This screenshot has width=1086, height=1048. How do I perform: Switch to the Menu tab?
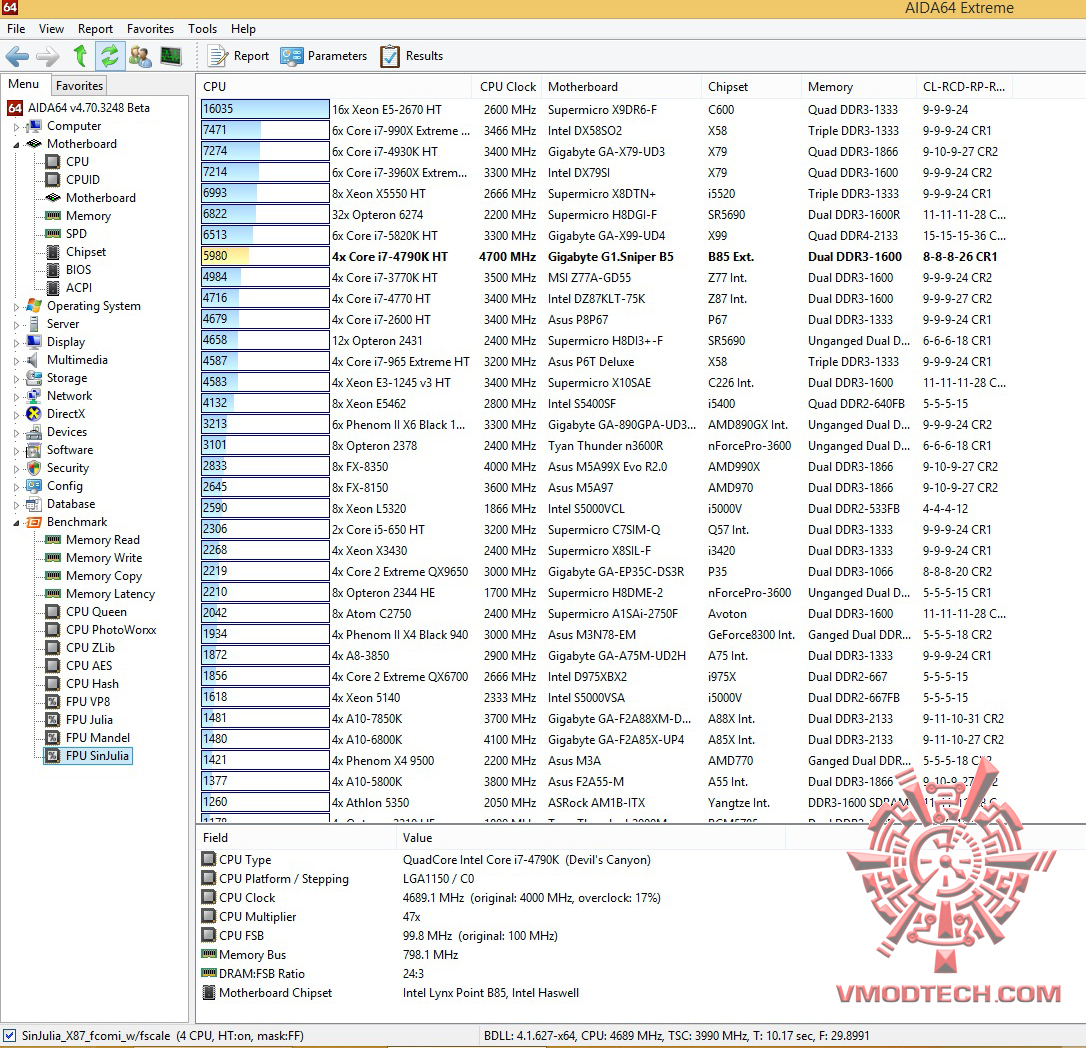(24, 84)
